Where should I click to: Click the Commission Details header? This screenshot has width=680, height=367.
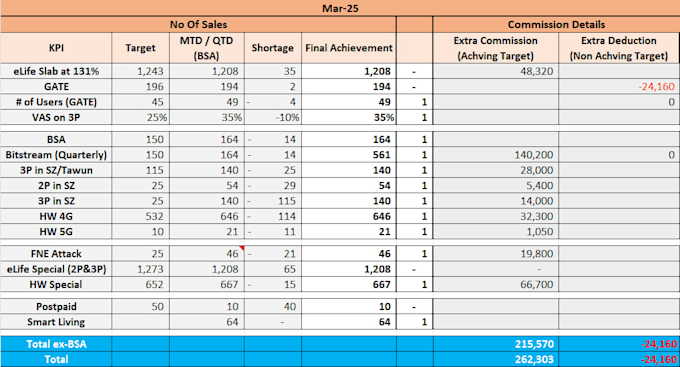[x=556, y=24]
